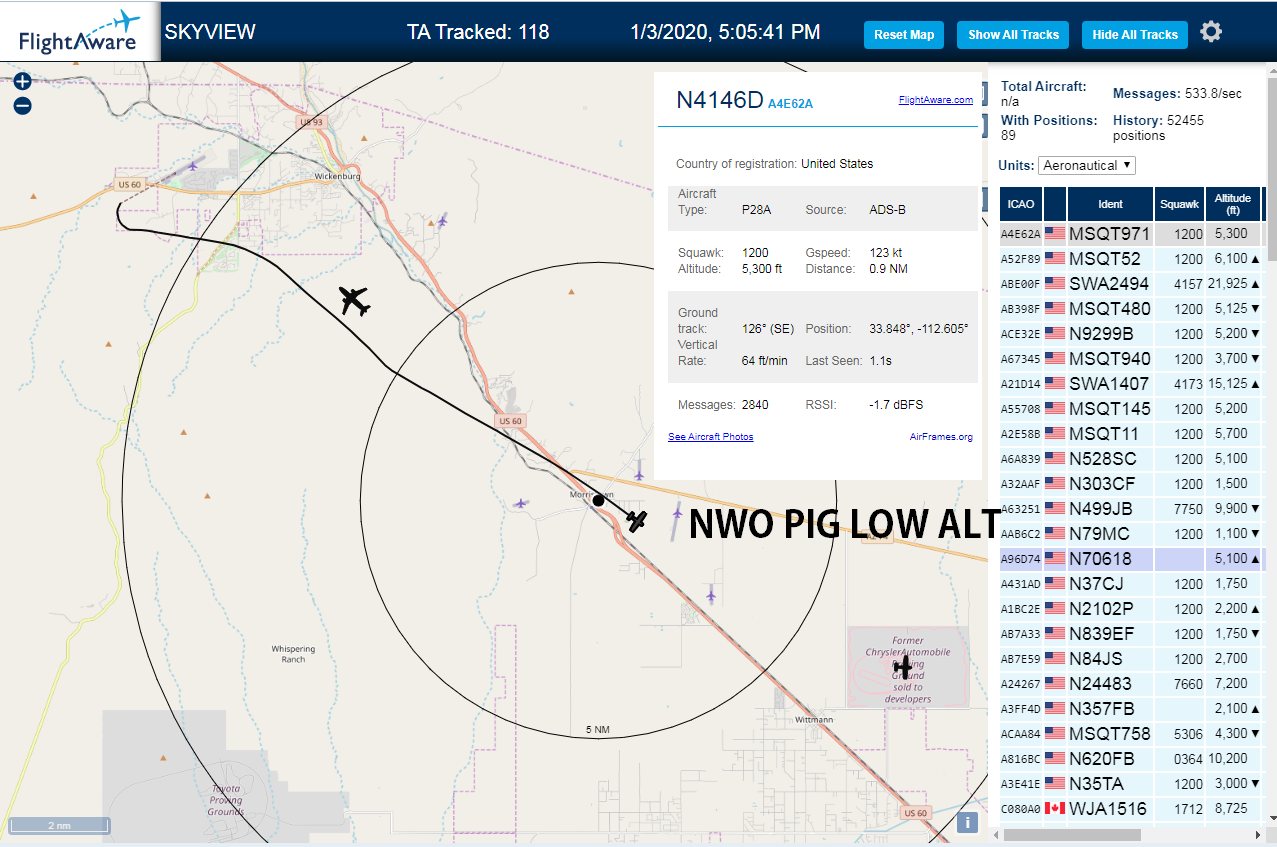Select the MSQT52 row

1132,259
